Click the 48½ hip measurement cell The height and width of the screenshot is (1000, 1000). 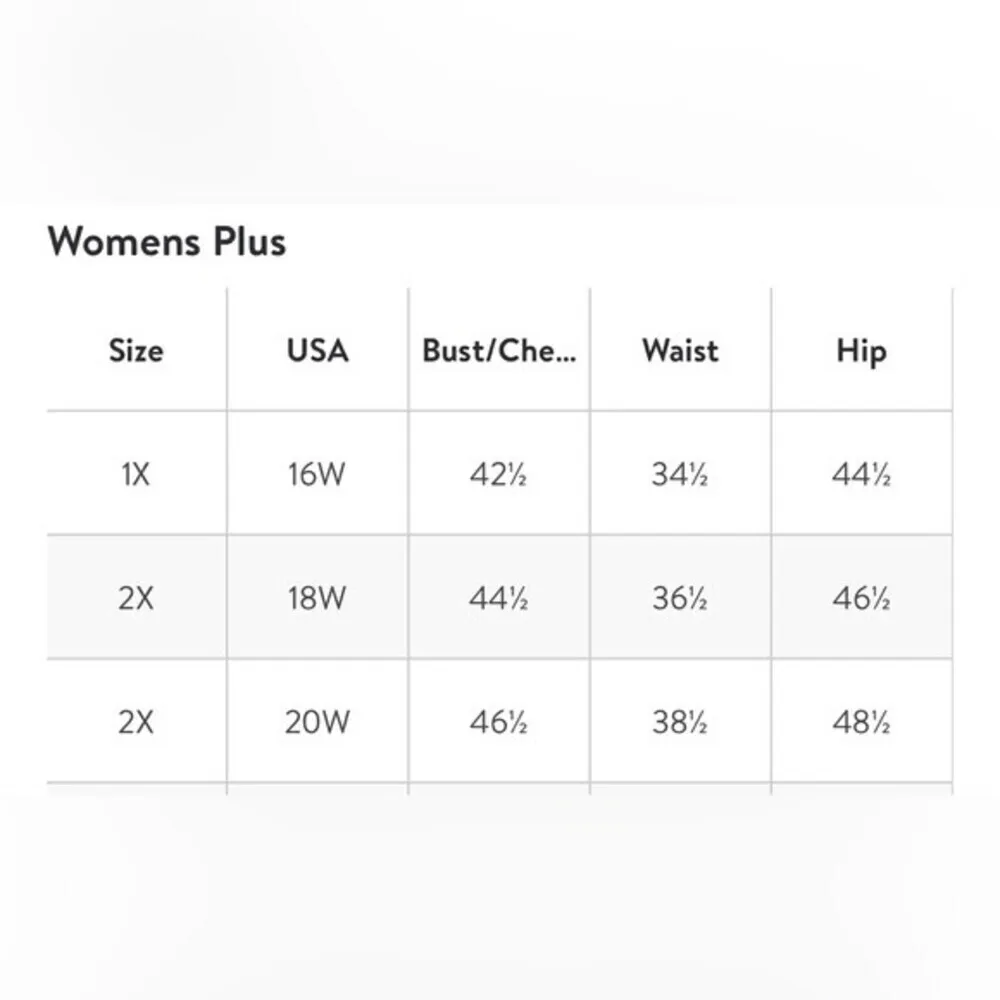(861, 722)
